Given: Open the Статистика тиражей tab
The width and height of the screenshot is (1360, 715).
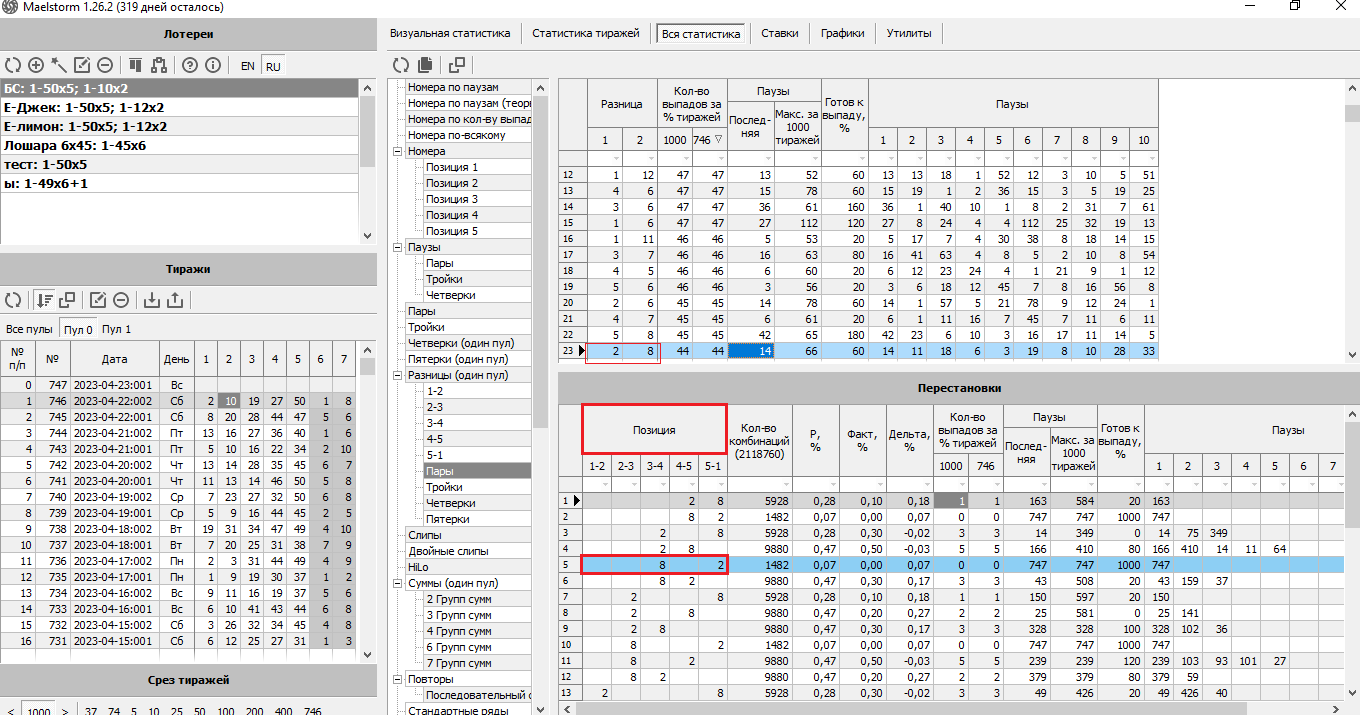Looking at the screenshot, I should point(585,33).
